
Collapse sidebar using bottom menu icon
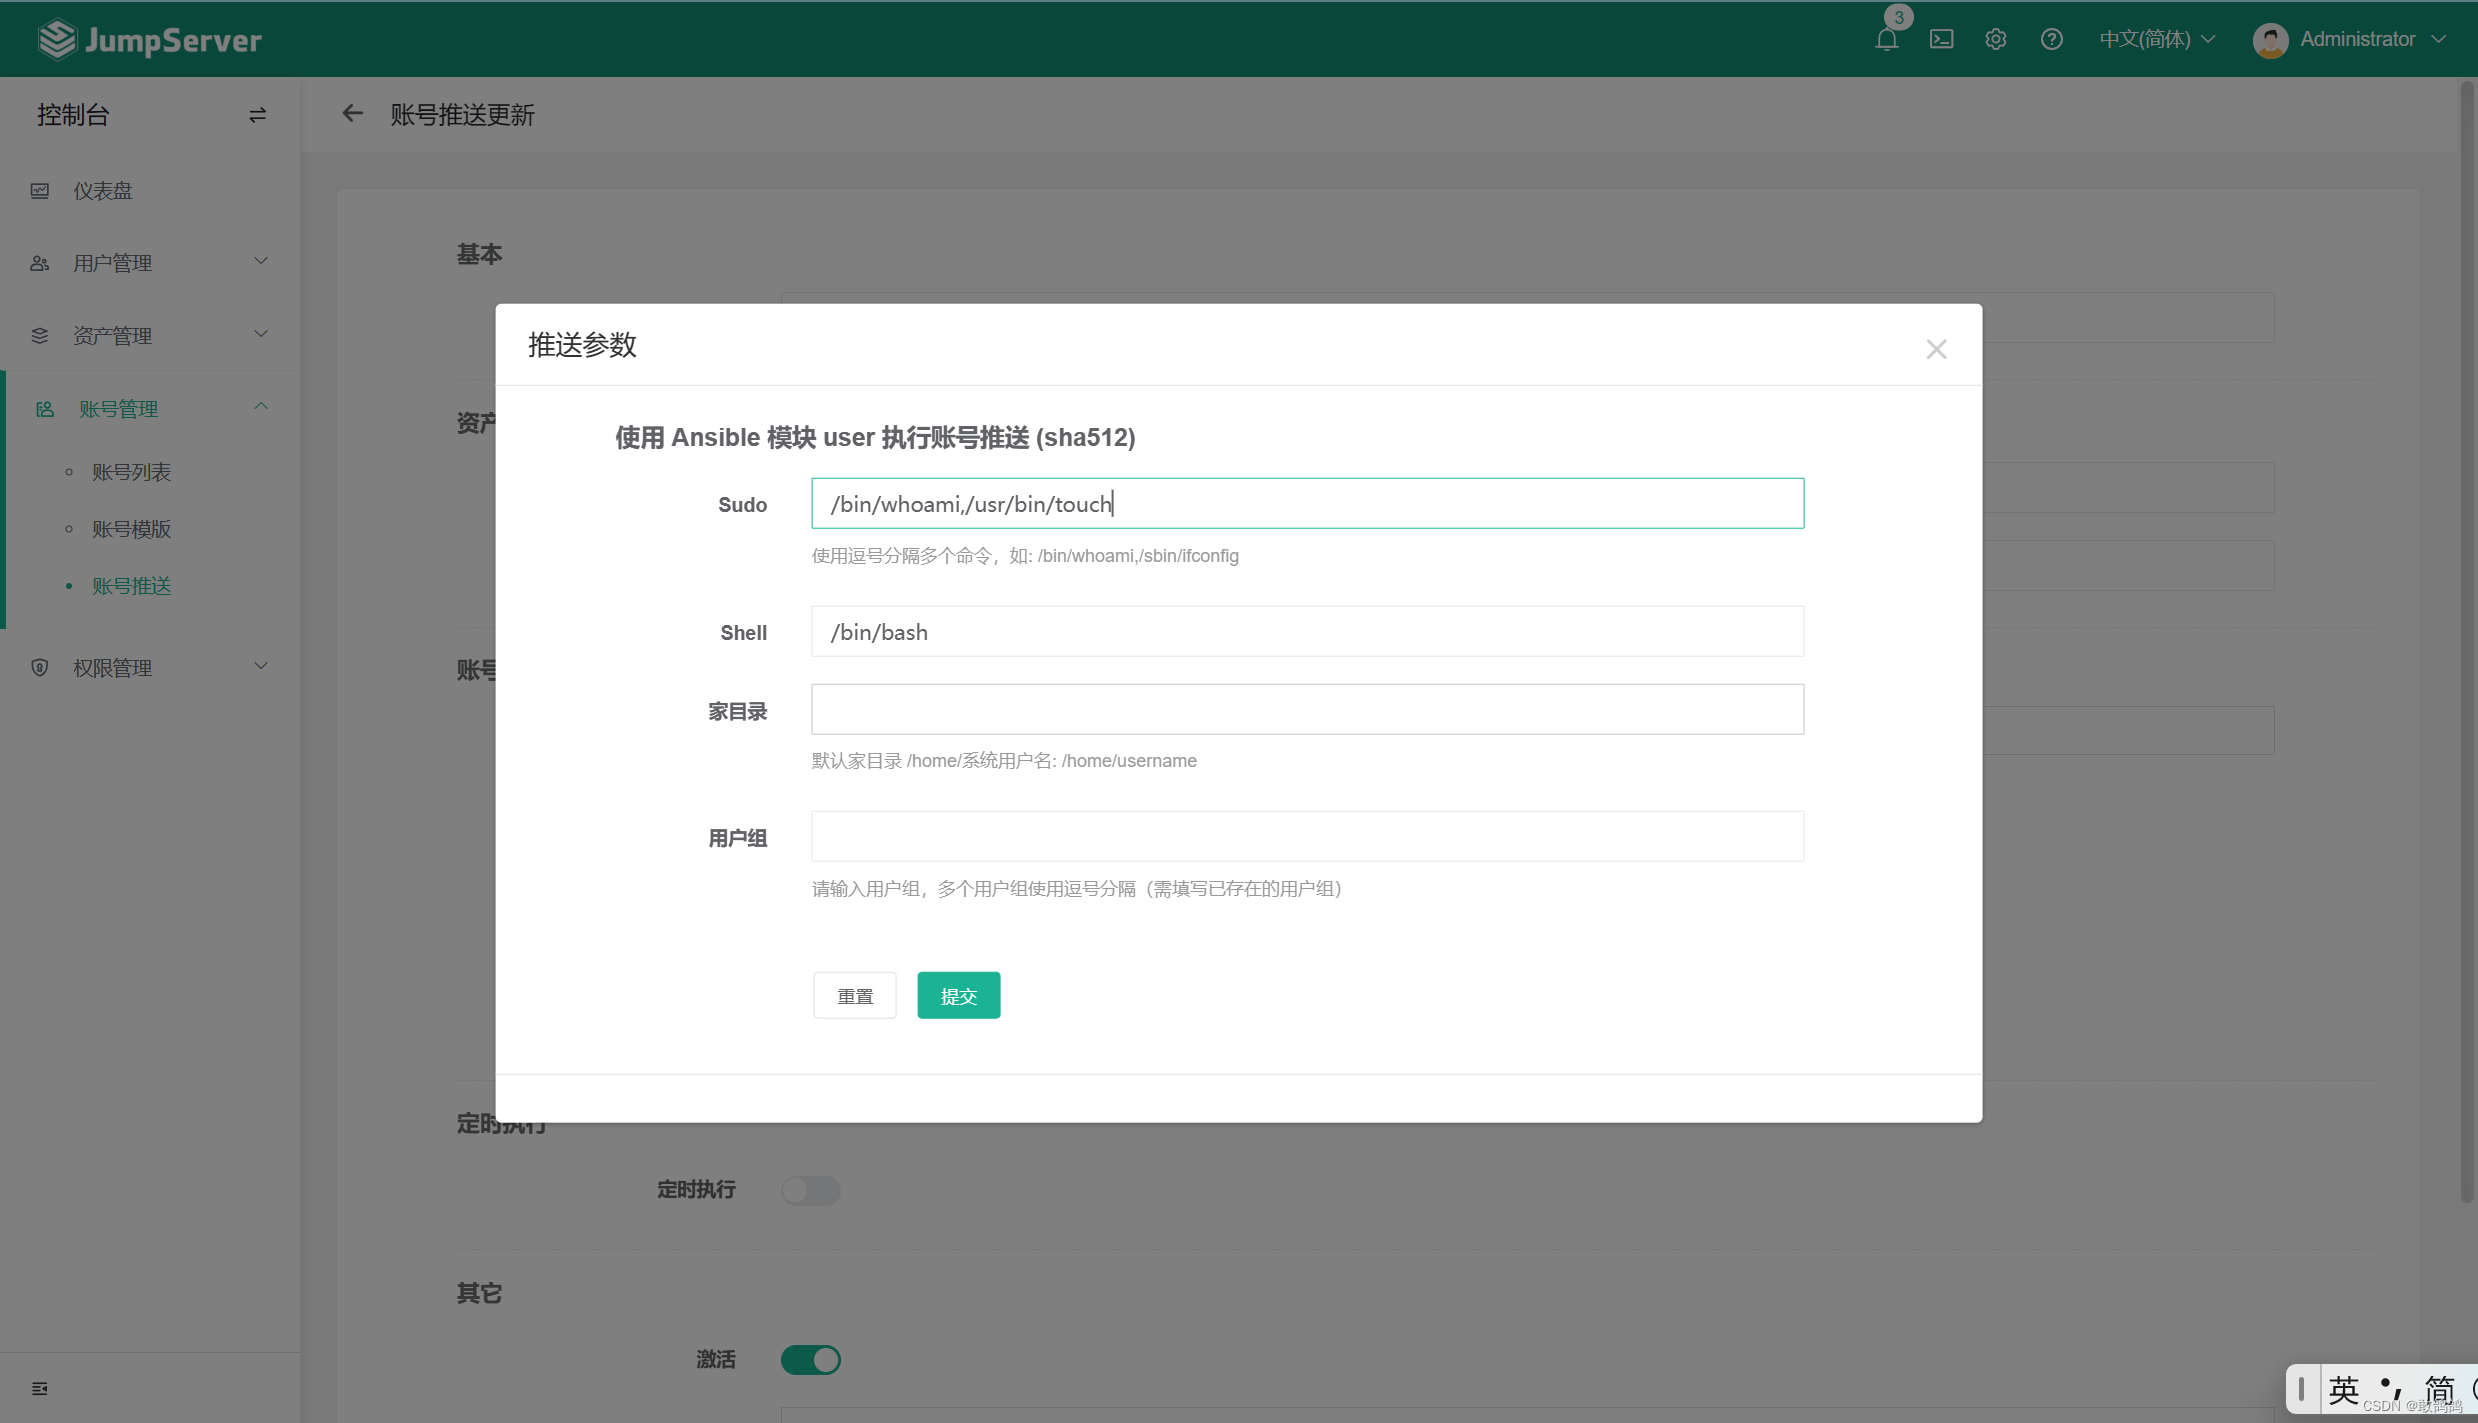click(x=40, y=1388)
